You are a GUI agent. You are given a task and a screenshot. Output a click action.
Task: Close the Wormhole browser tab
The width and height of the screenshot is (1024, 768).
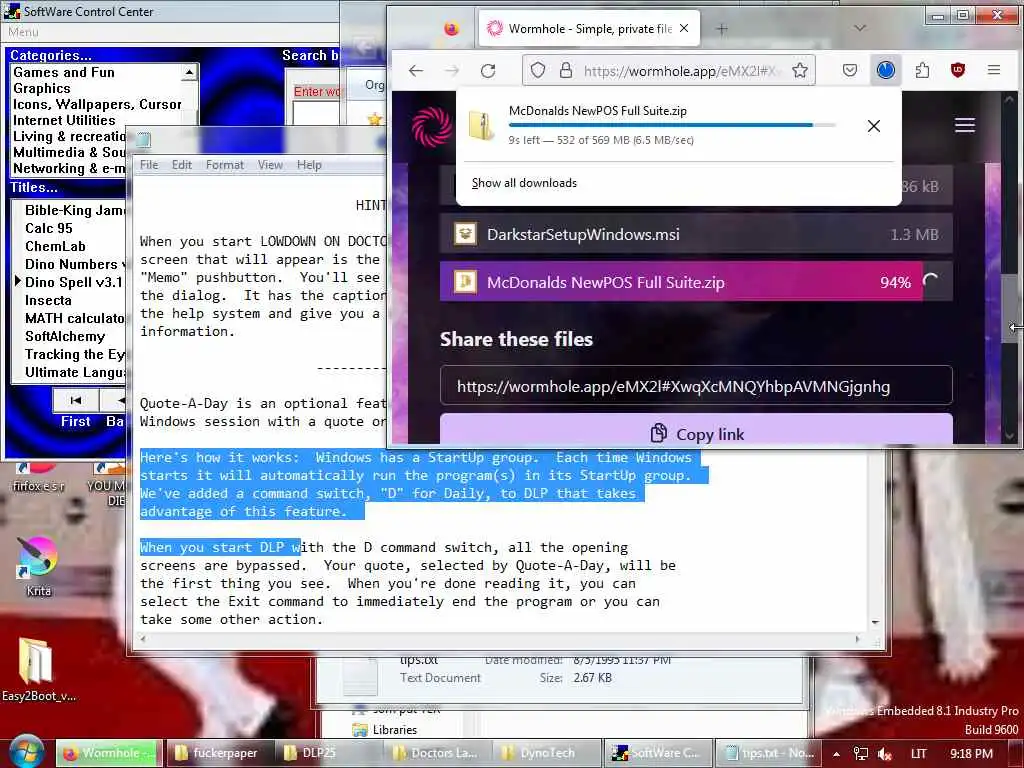coord(684,28)
